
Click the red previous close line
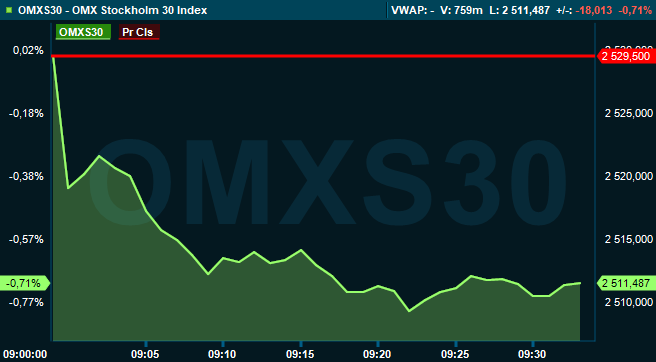tap(323, 56)
